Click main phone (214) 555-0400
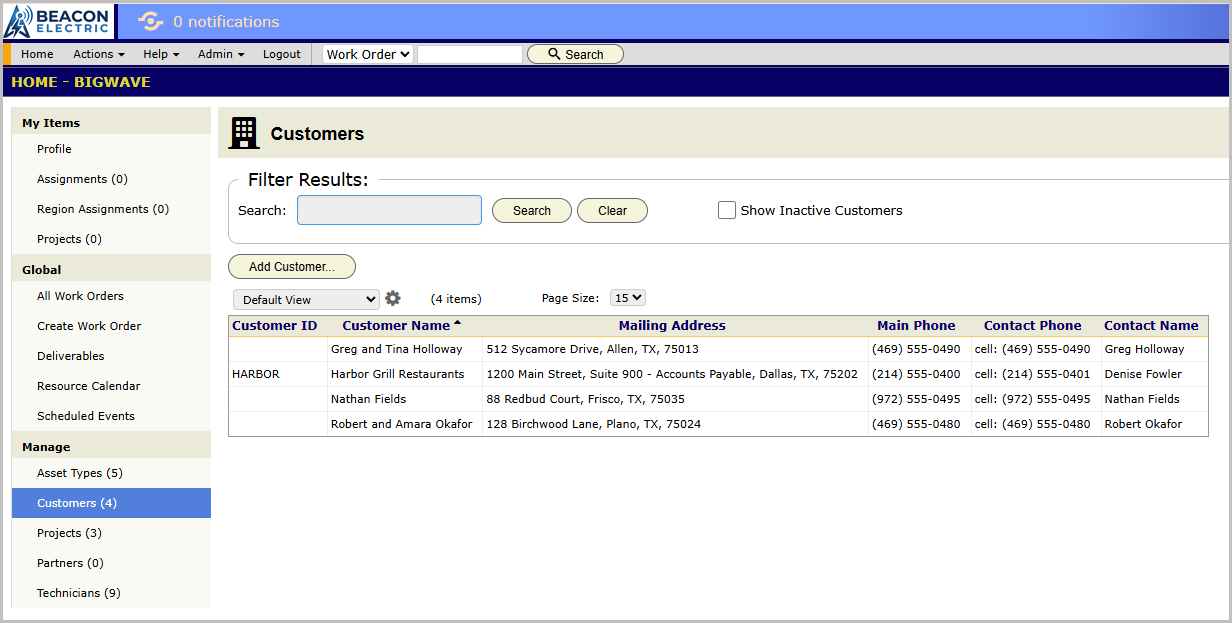Viewport: 1232px width, 623px height. [x=916, y=374]
